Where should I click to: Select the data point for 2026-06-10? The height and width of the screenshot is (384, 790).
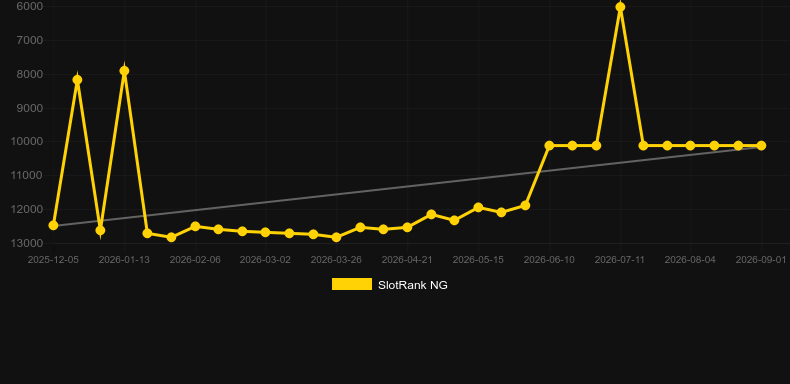coord(549,146)
